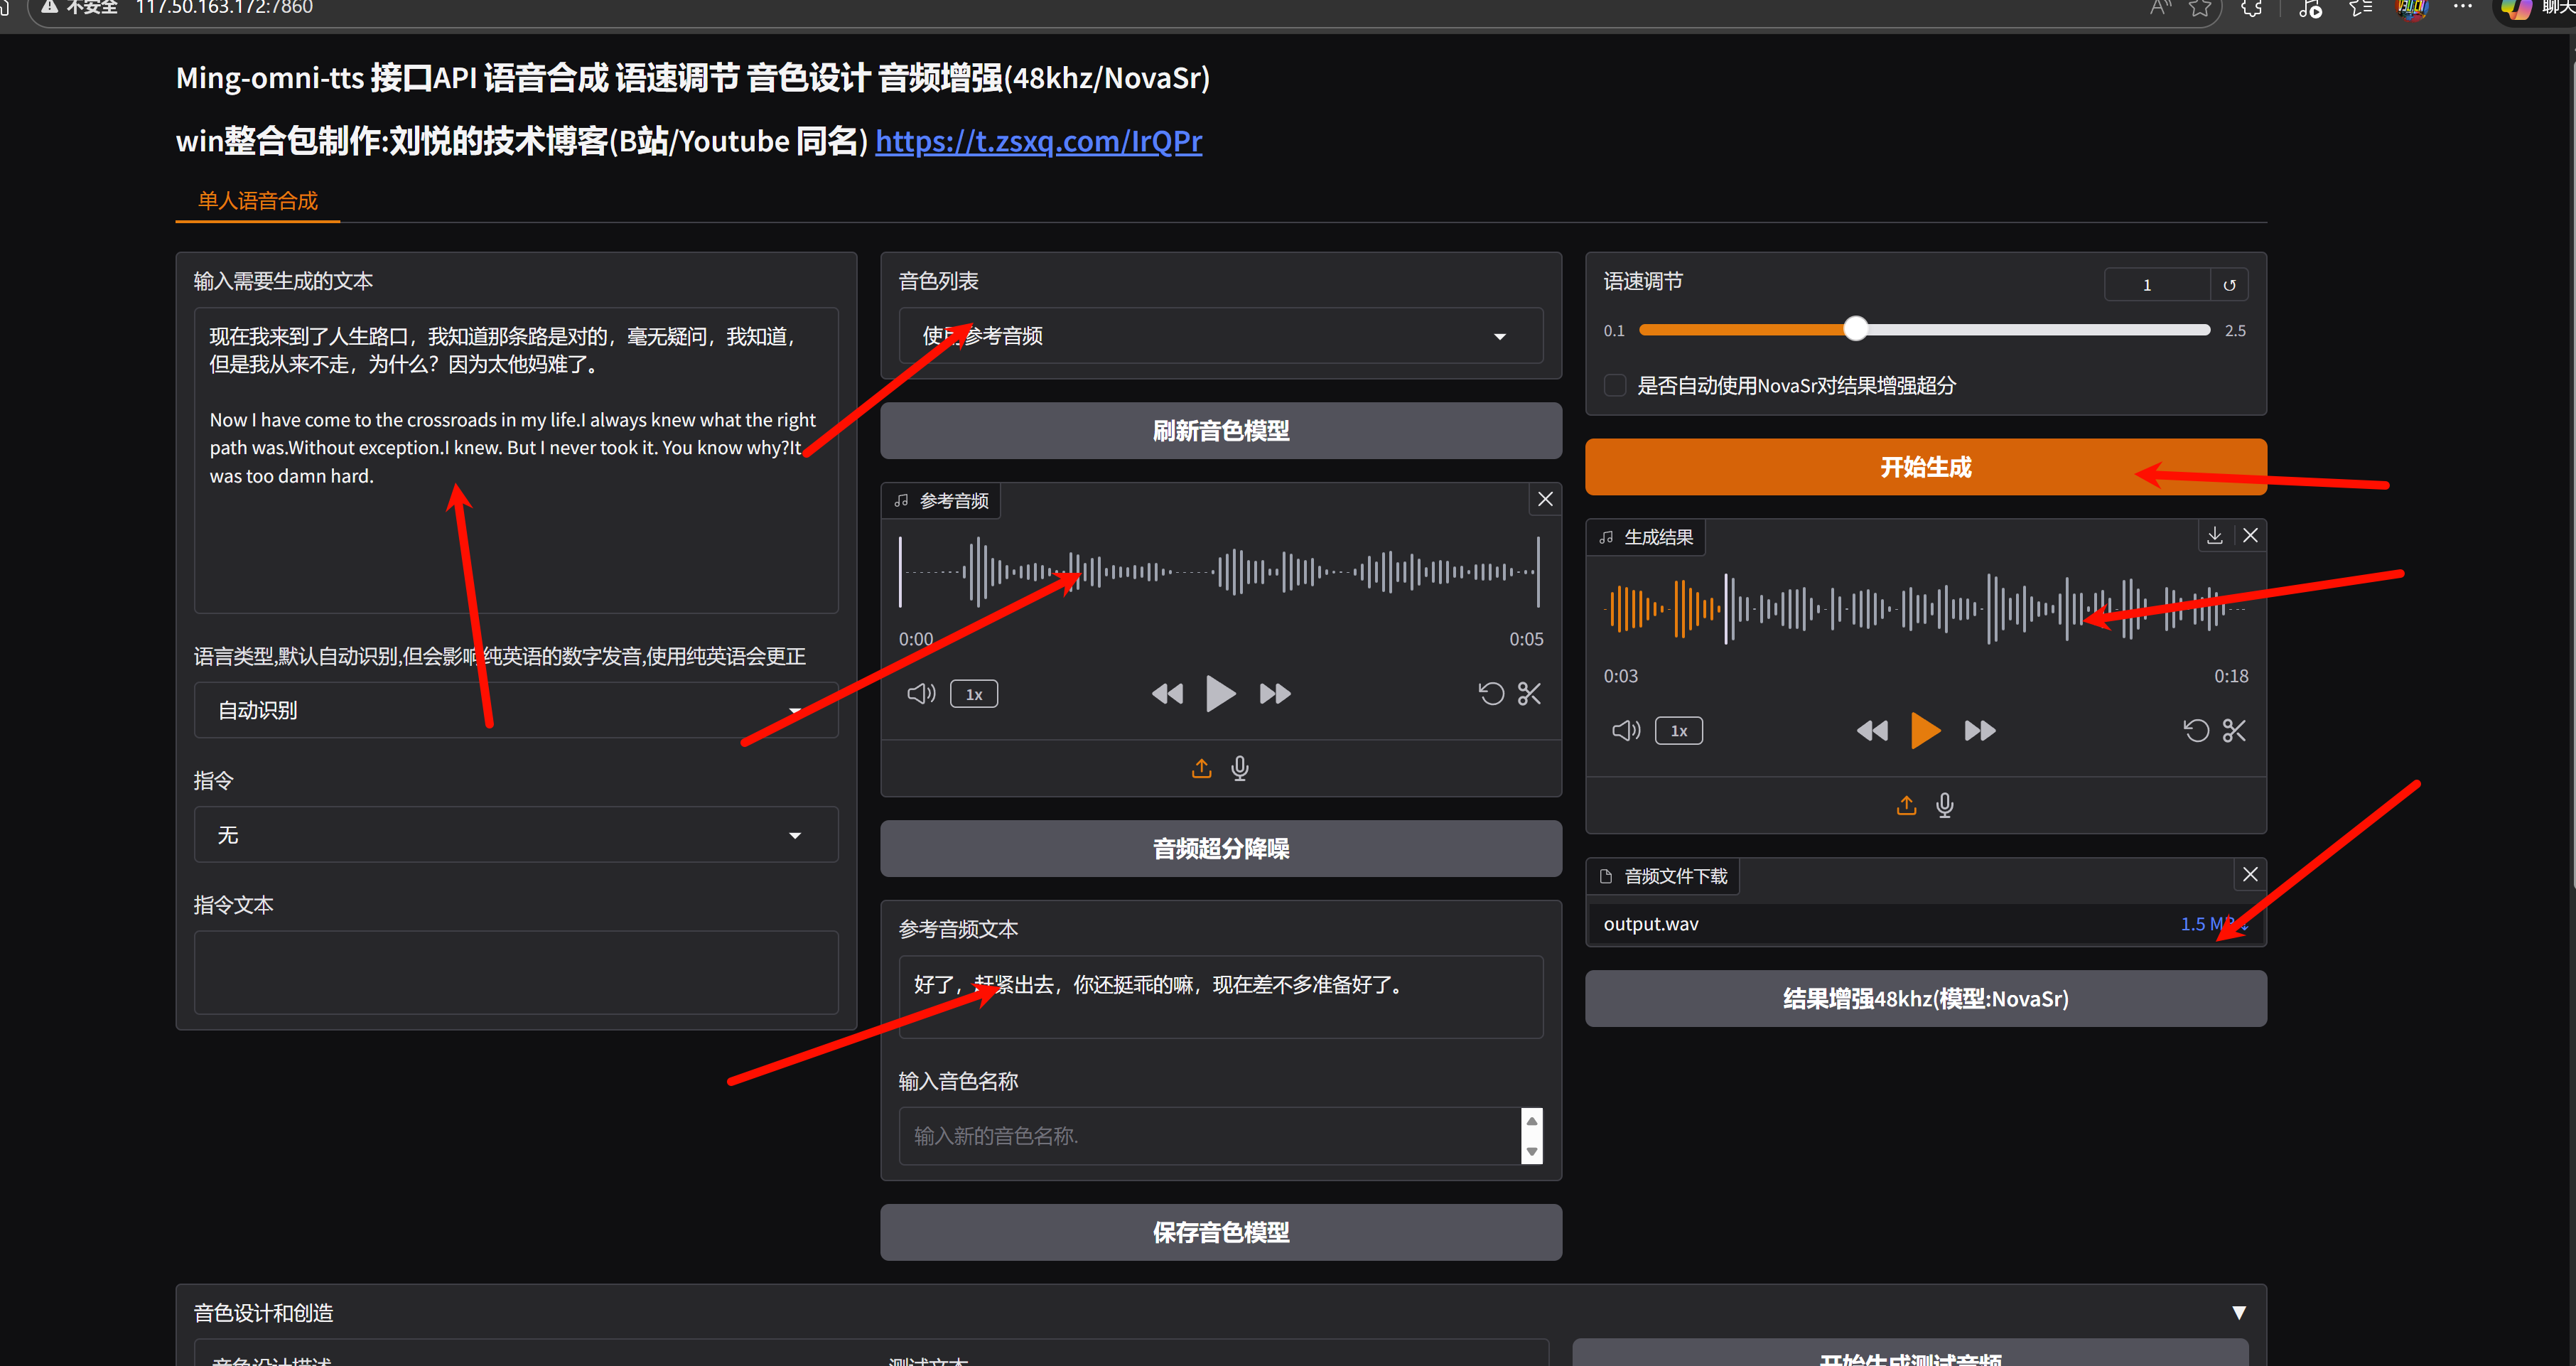Click the undo icon in reference audio player

pos(1490,693)
